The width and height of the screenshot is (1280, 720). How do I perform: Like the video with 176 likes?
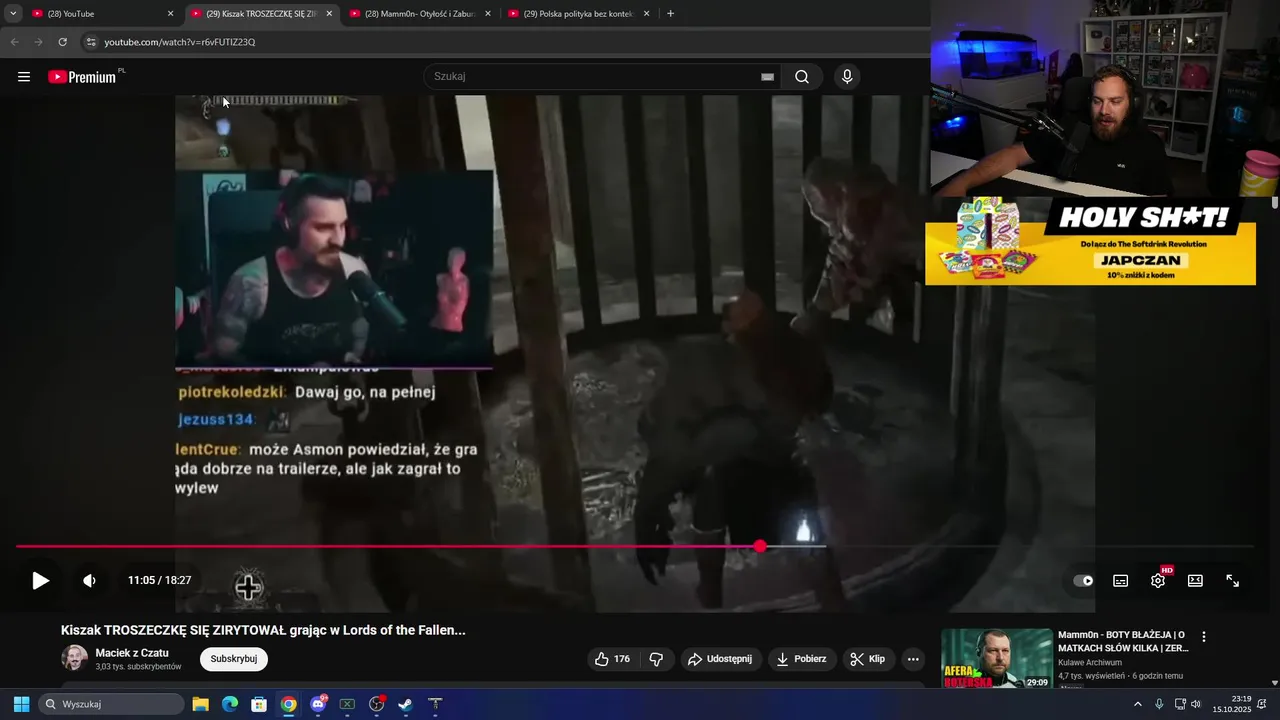(x=612, y=659)
